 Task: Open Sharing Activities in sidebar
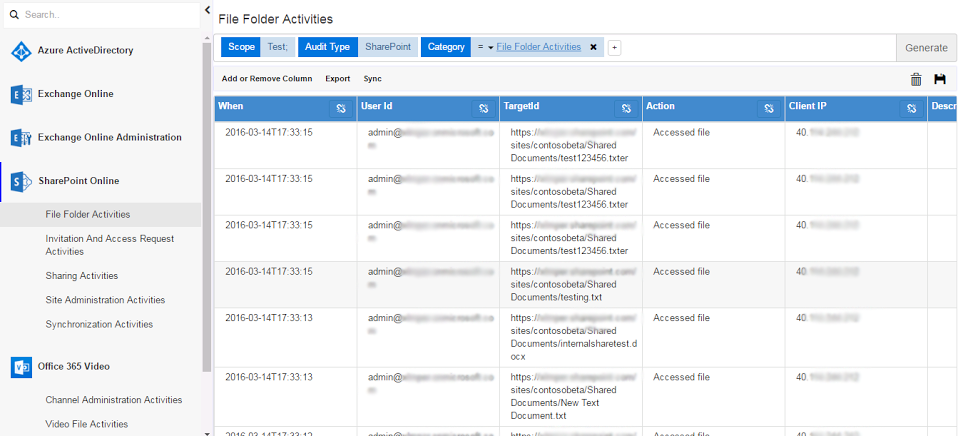(82, 276)
